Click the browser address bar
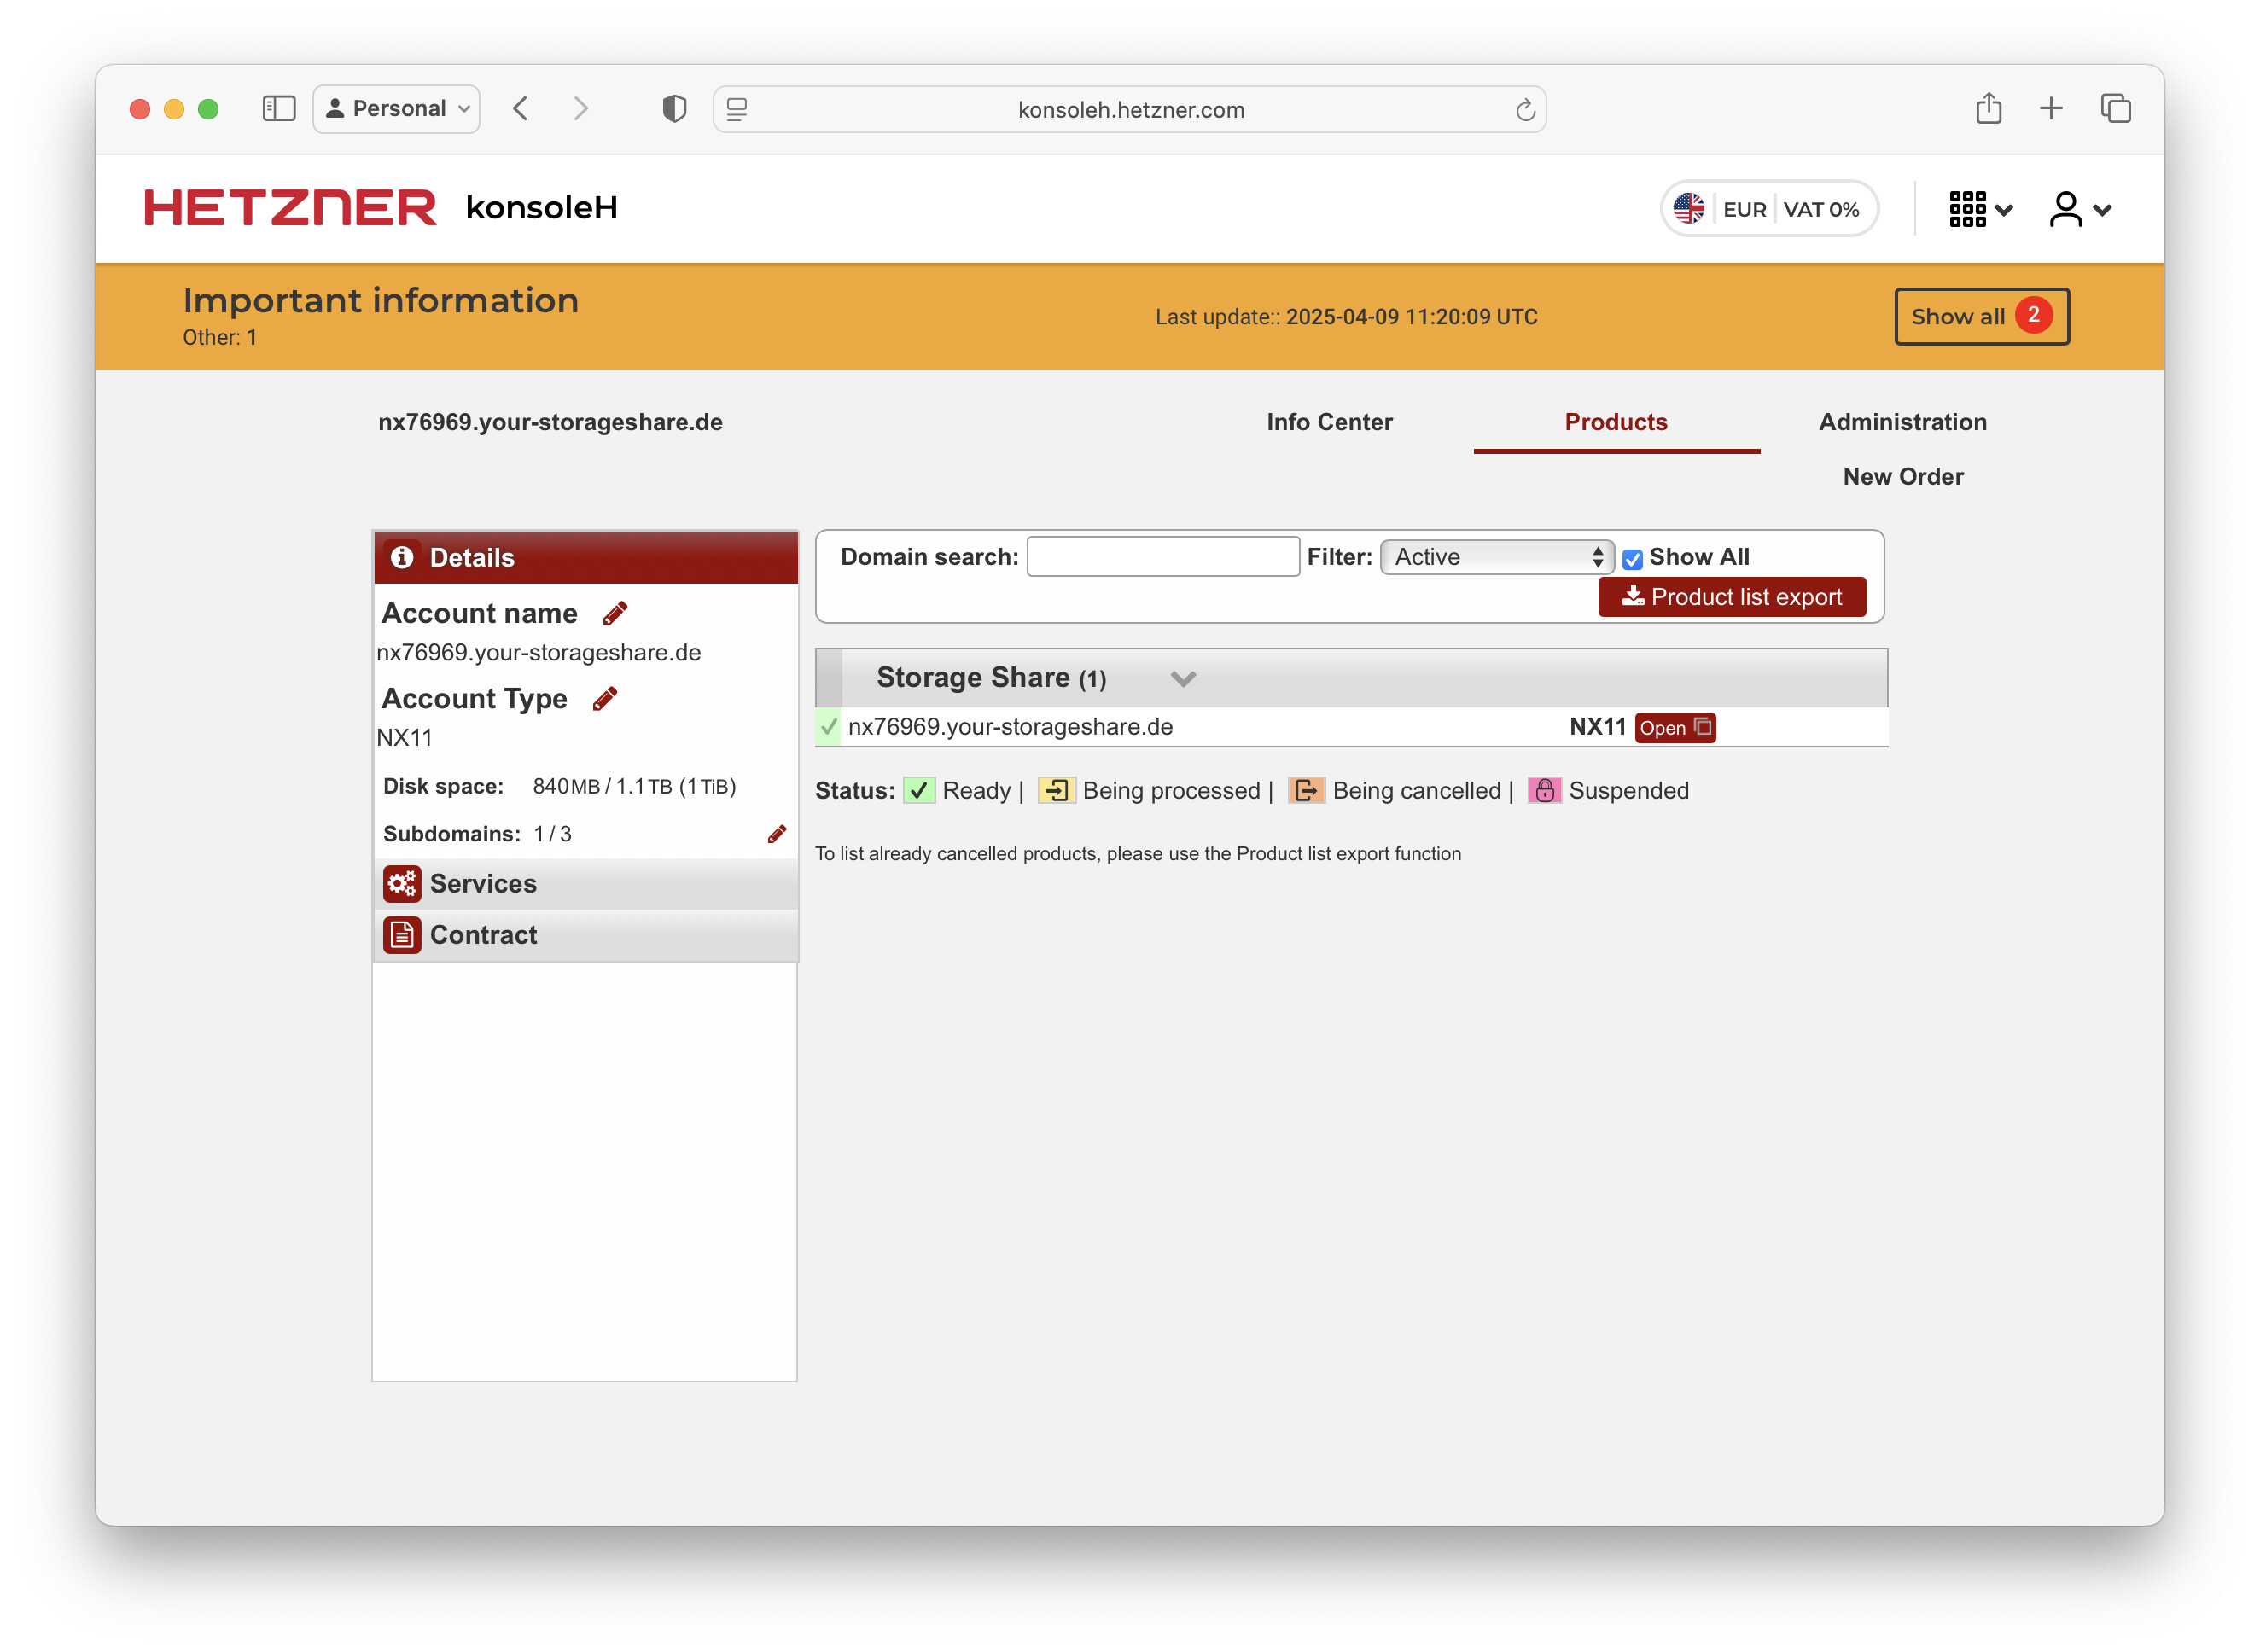The image size is (2260, 1652). [1130, 109]
